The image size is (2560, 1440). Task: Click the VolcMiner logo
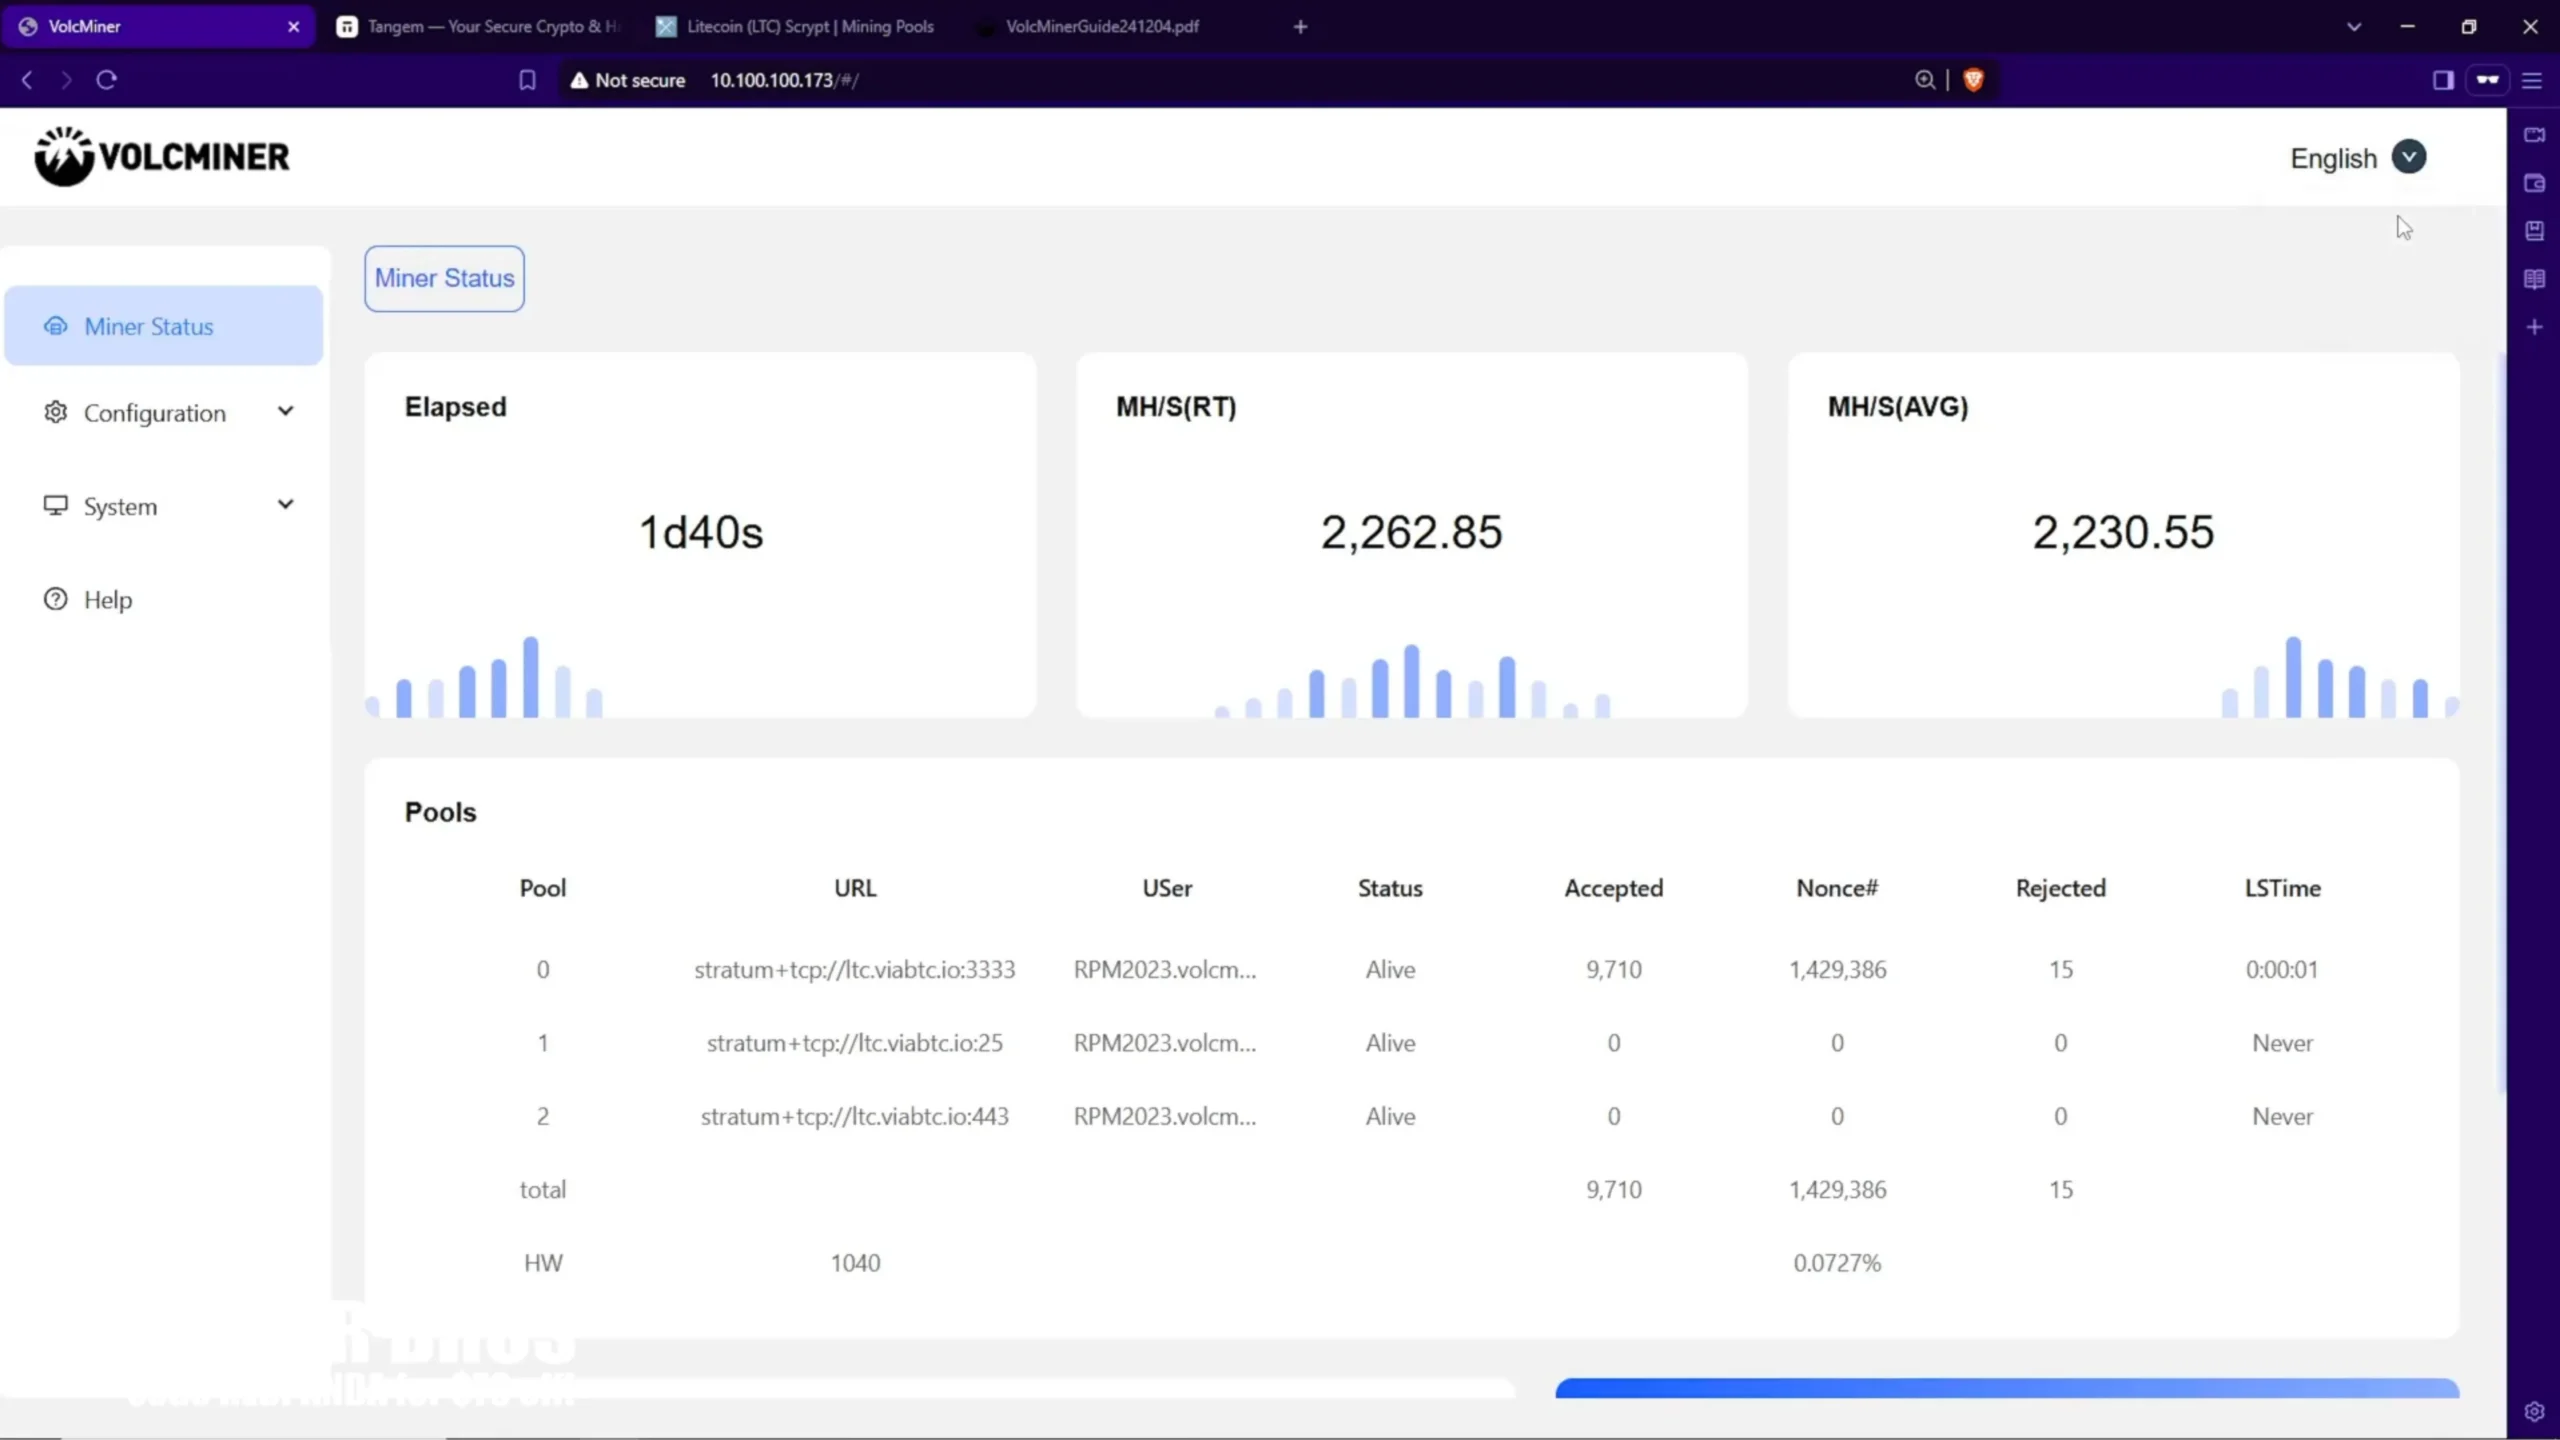(x=162, y=156)
